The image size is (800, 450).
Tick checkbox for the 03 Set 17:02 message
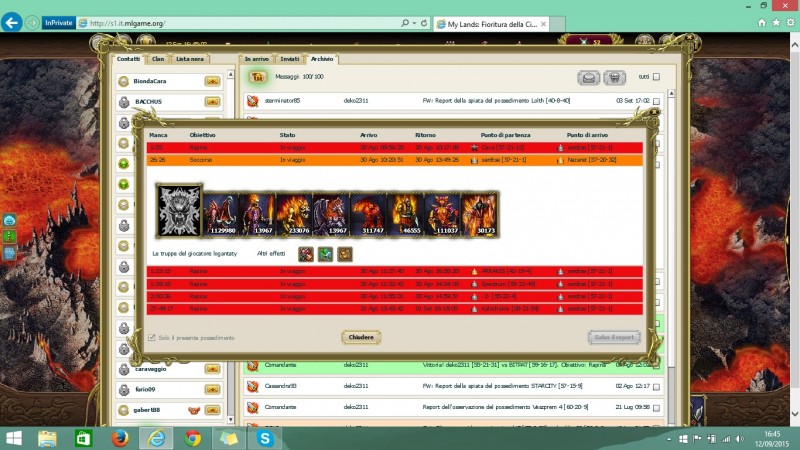pos(656,101)
